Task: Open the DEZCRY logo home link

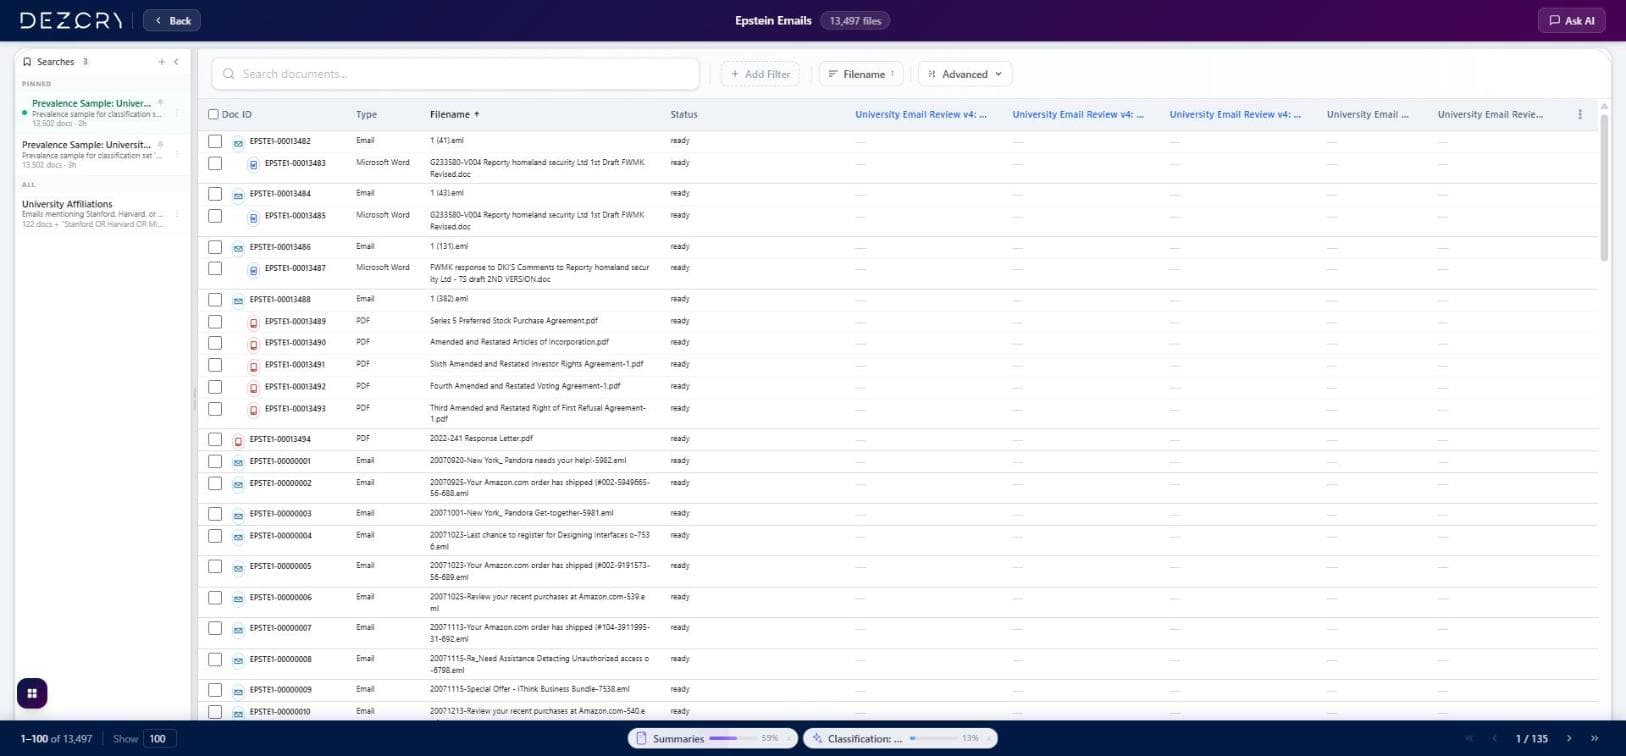Action: pos(71,20)
